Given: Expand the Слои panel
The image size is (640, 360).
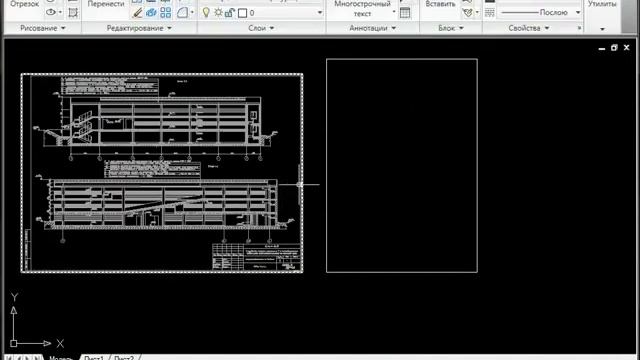Looking at the screenshot, I should (261, 28).
